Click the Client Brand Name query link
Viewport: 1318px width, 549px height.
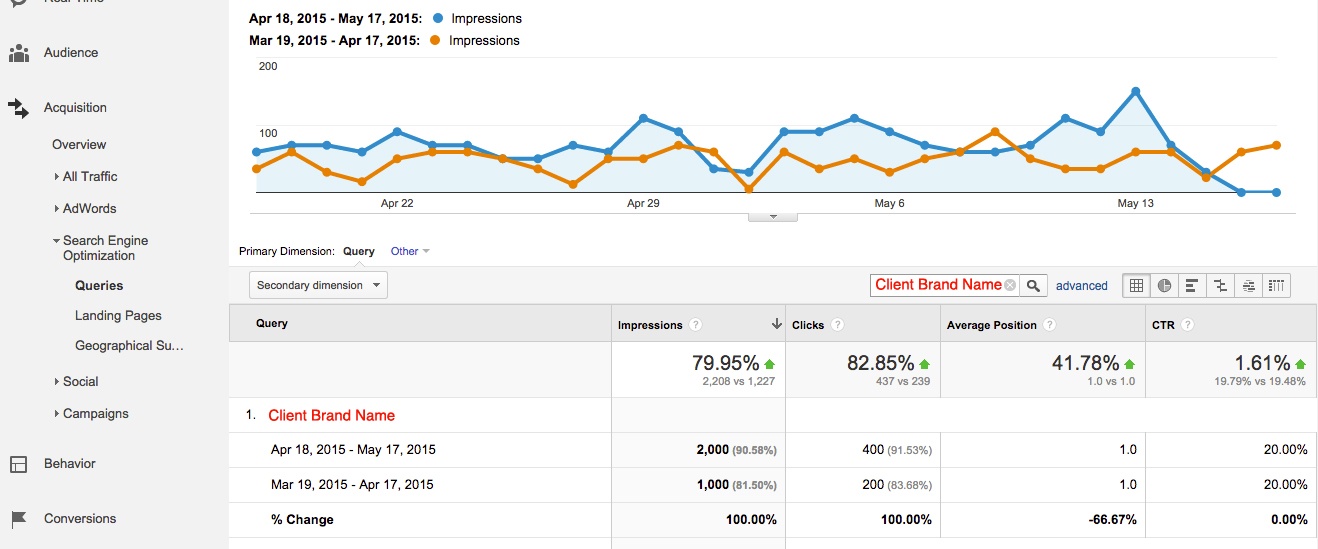[331, 415]
